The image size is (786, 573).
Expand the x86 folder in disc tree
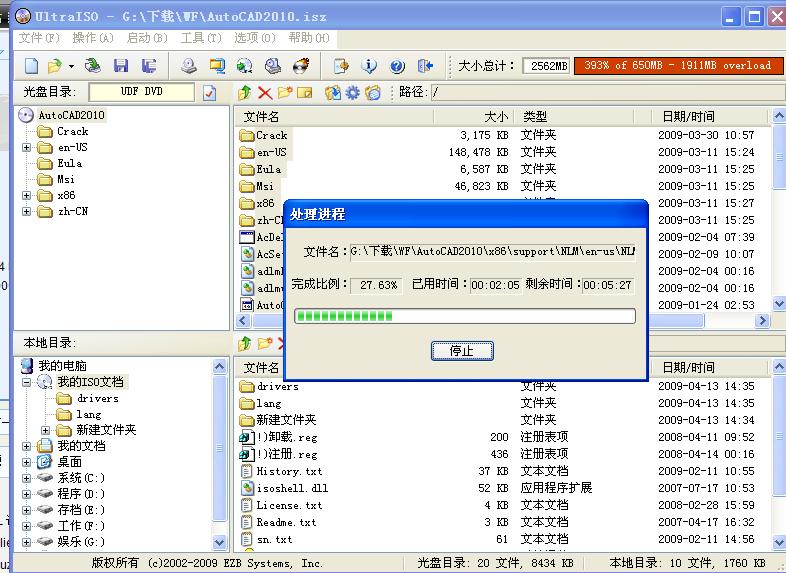(27, 196)
